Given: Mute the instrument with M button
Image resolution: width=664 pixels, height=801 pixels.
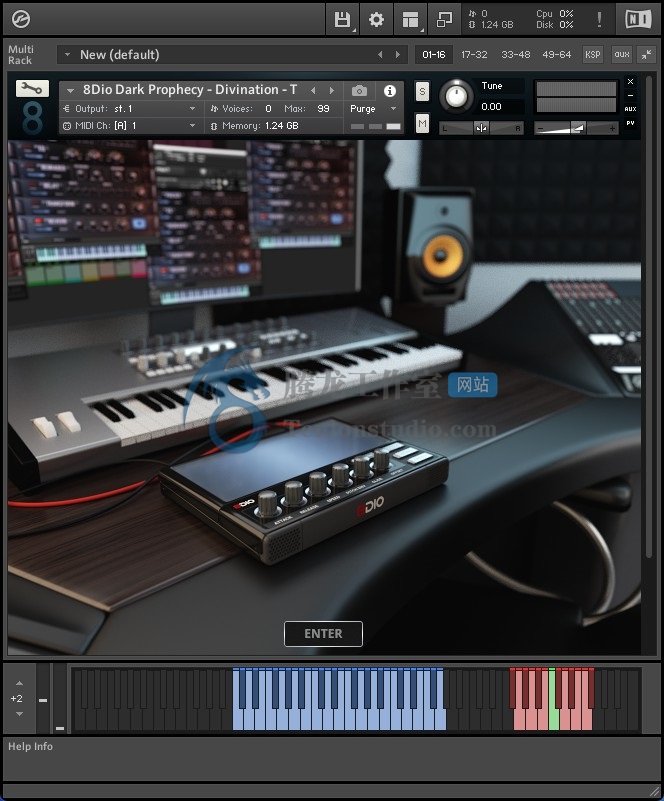Looking at the screenshot, I should click(422, 123).
